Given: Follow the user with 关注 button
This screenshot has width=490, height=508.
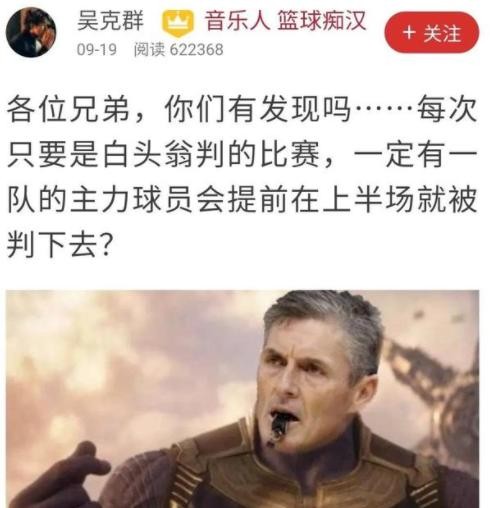Looking at the screenshot, I should coord(432,32).
